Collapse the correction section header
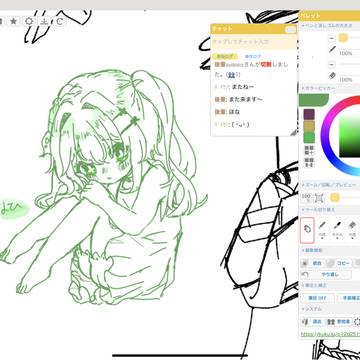 click(x=330, y=285)
